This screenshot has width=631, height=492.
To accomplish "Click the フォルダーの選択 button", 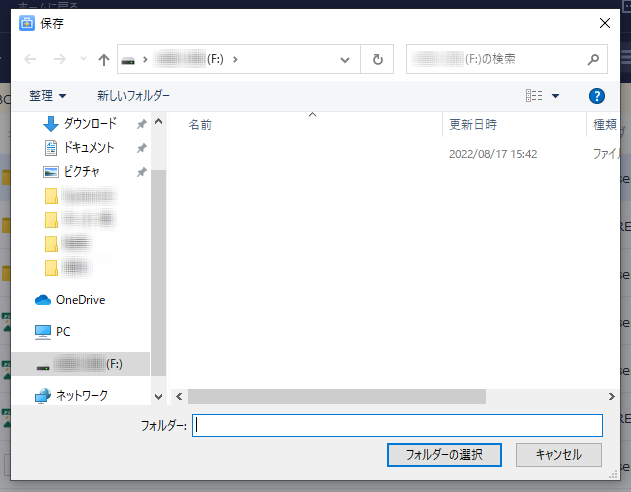I will [x=443, y=454].
